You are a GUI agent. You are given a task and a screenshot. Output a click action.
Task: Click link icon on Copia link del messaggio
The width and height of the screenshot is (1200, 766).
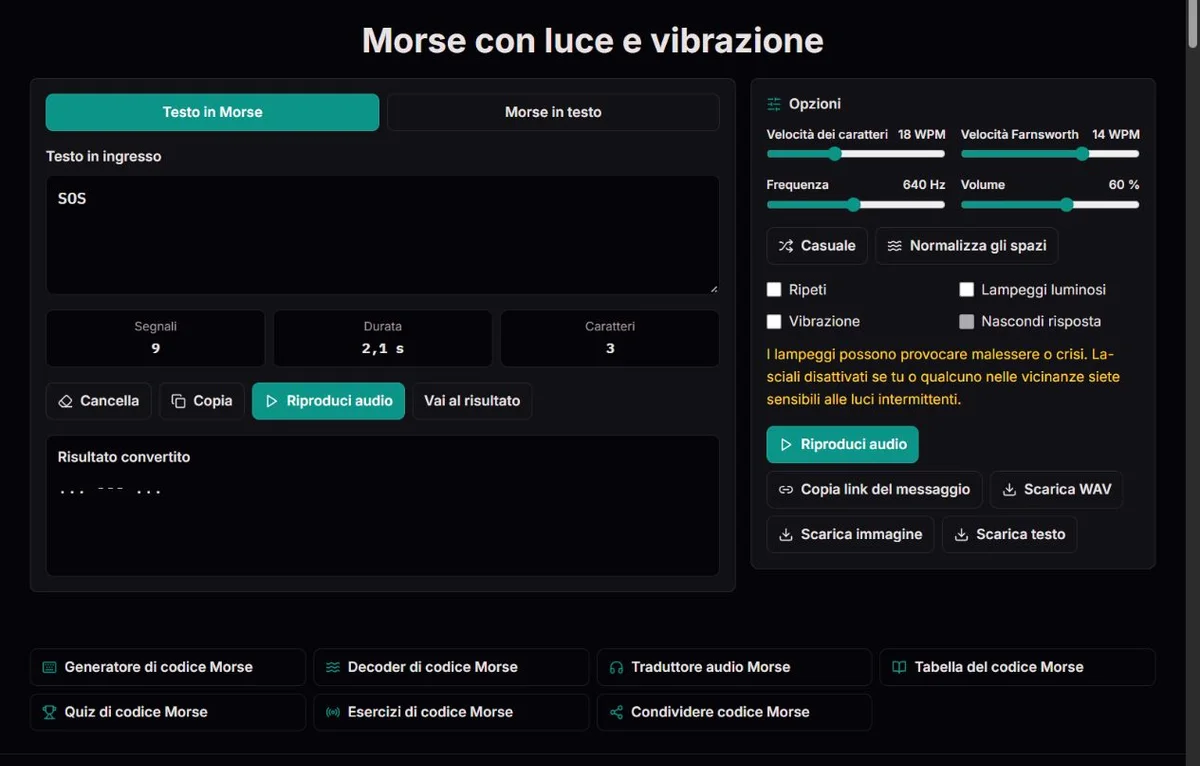point(786,490)
